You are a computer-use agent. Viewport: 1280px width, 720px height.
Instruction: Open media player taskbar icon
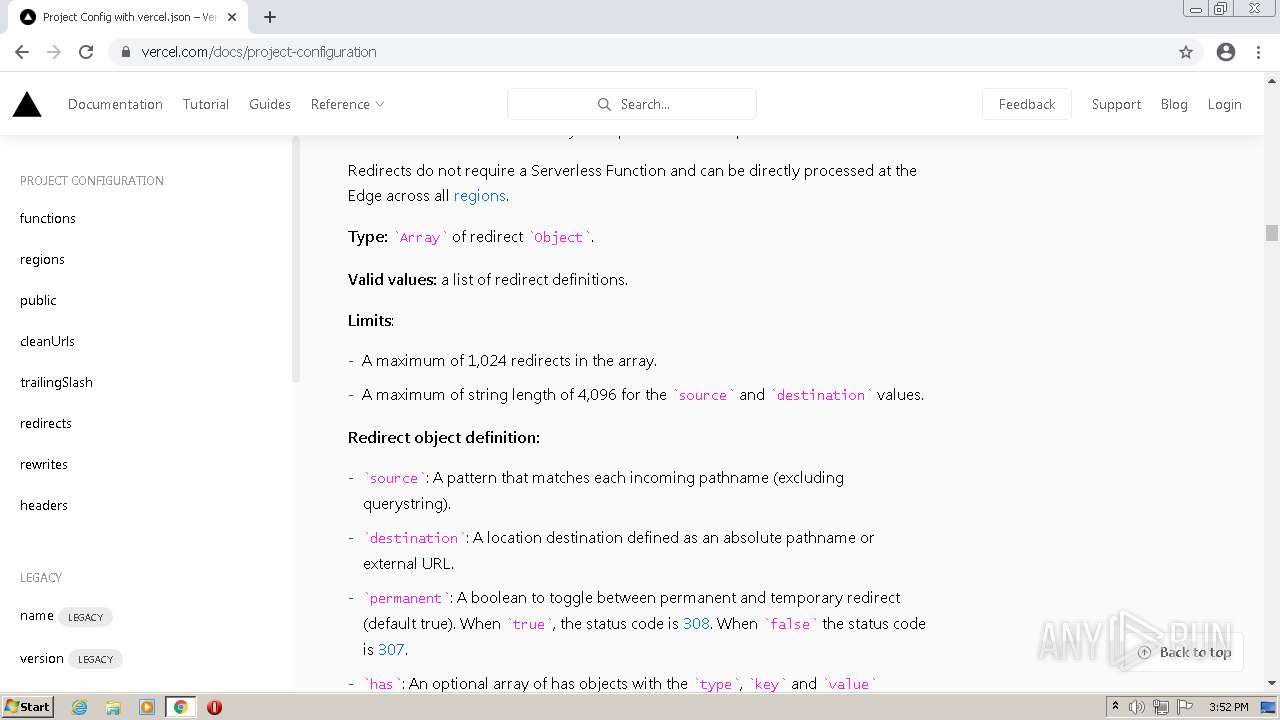coord(147,707)
